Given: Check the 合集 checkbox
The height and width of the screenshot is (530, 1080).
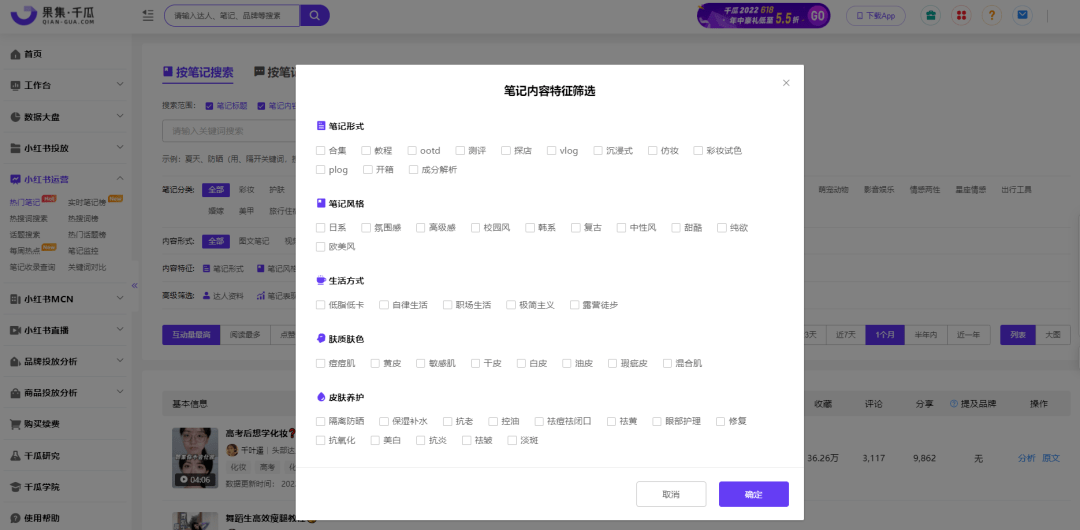Looking at the screenshot, I should click(x=320, y=150).
